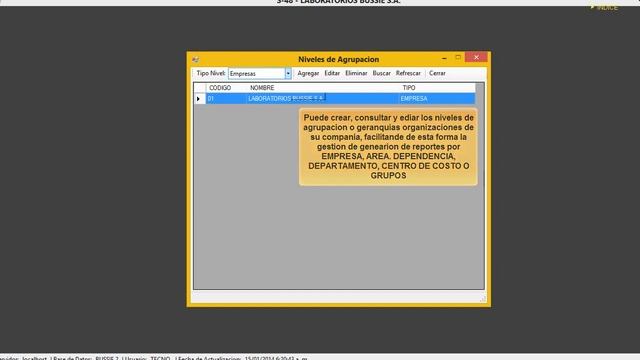Close the Niveles de Agrupacion window
This screenshot has height=360, width=640.
(x=476, y=57)
